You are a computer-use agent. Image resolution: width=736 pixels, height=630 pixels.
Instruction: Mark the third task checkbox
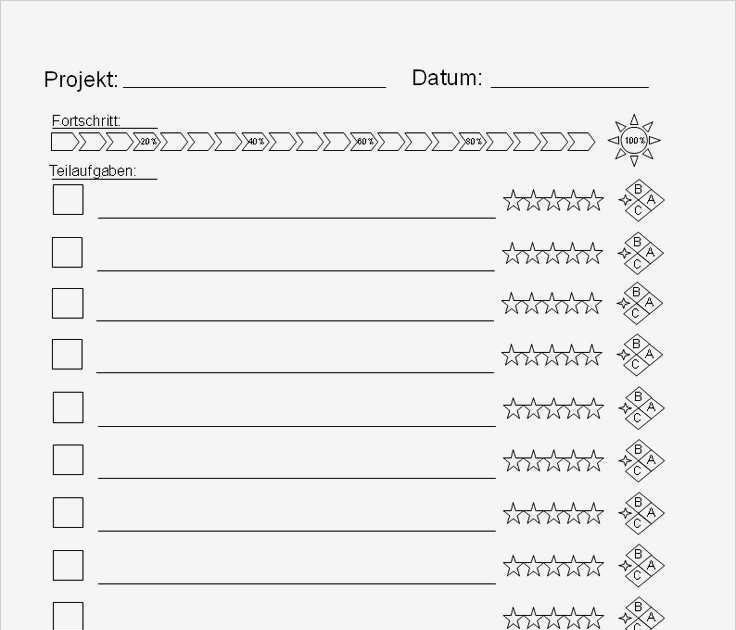tap(68, 303)
